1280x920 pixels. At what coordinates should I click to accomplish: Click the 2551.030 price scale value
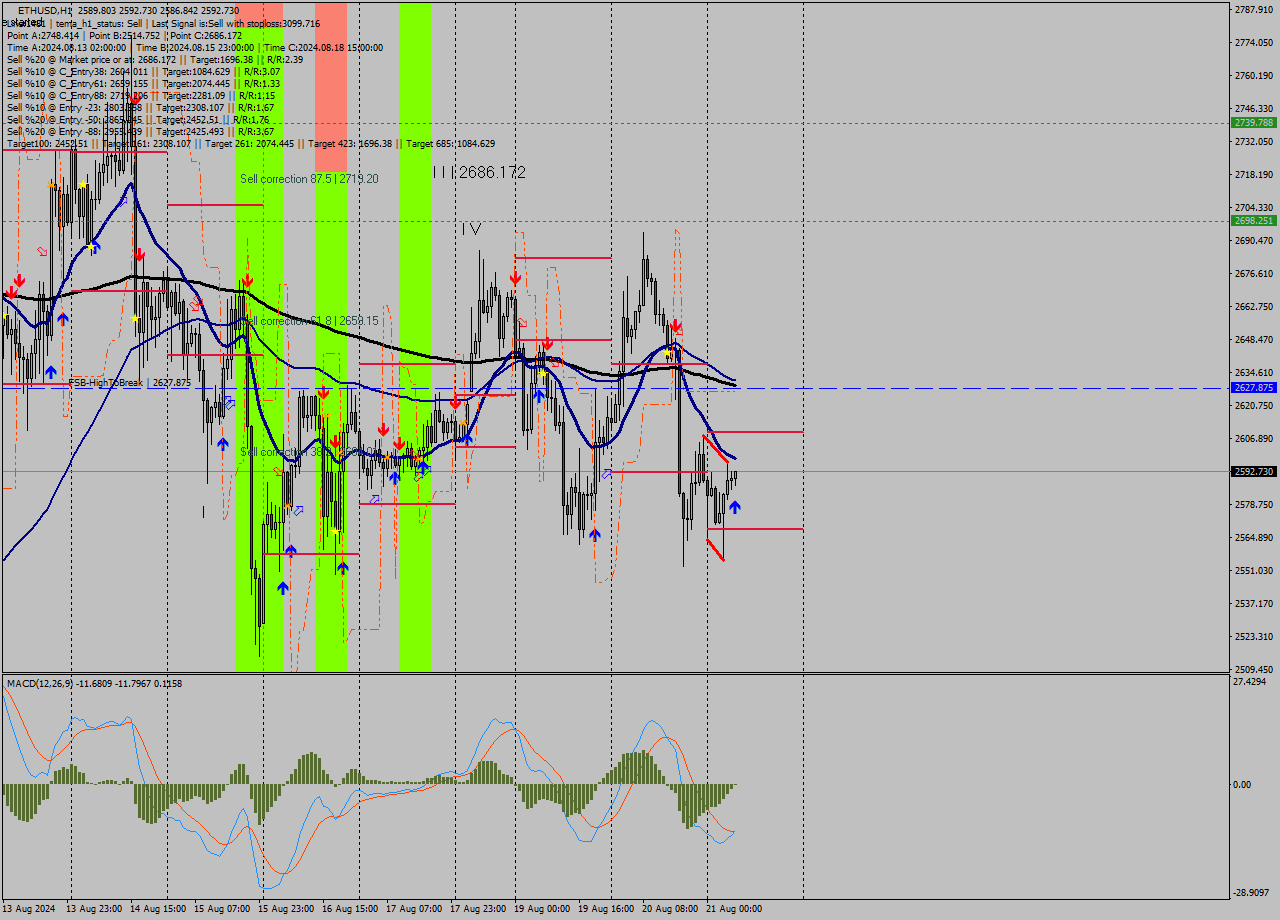click(1254, 570)
